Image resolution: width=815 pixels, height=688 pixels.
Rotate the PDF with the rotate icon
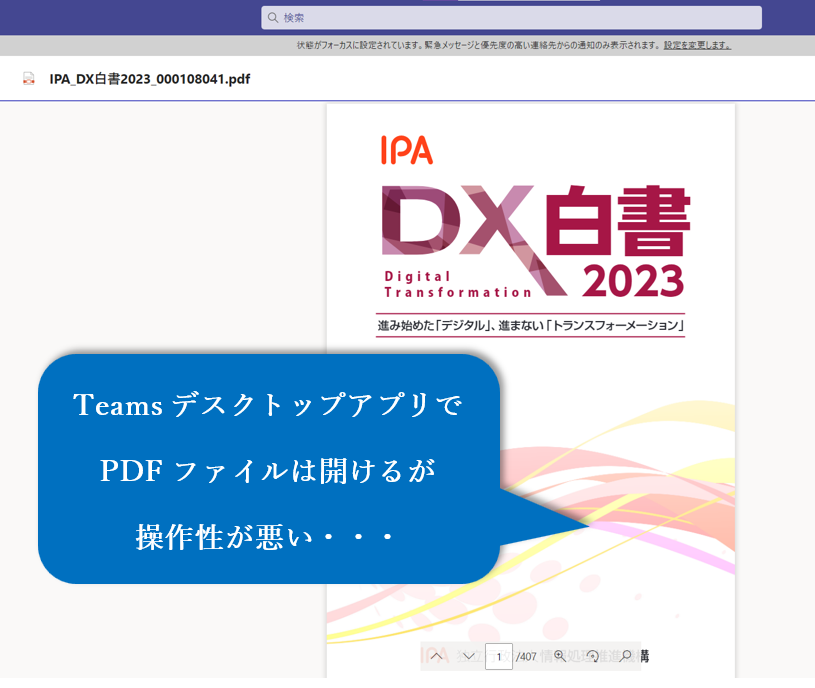click(x=593, y=656)
